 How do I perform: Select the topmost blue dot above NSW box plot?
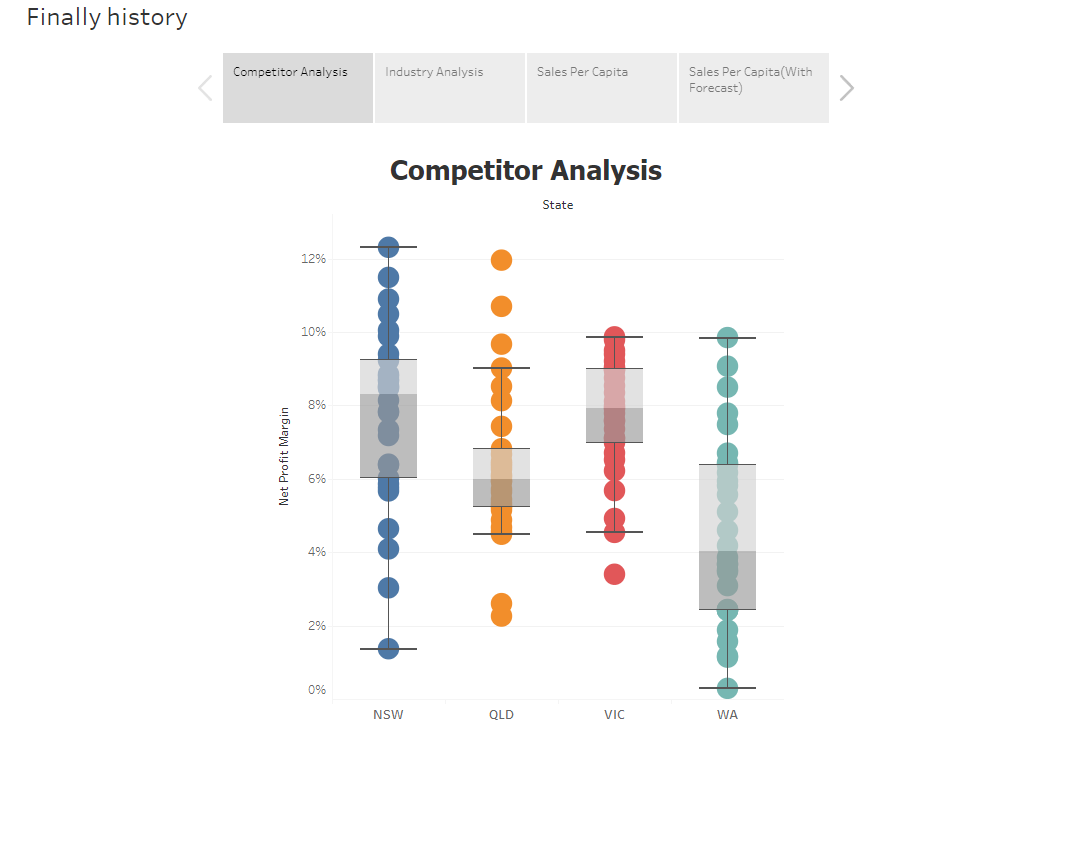coord(388,245)
